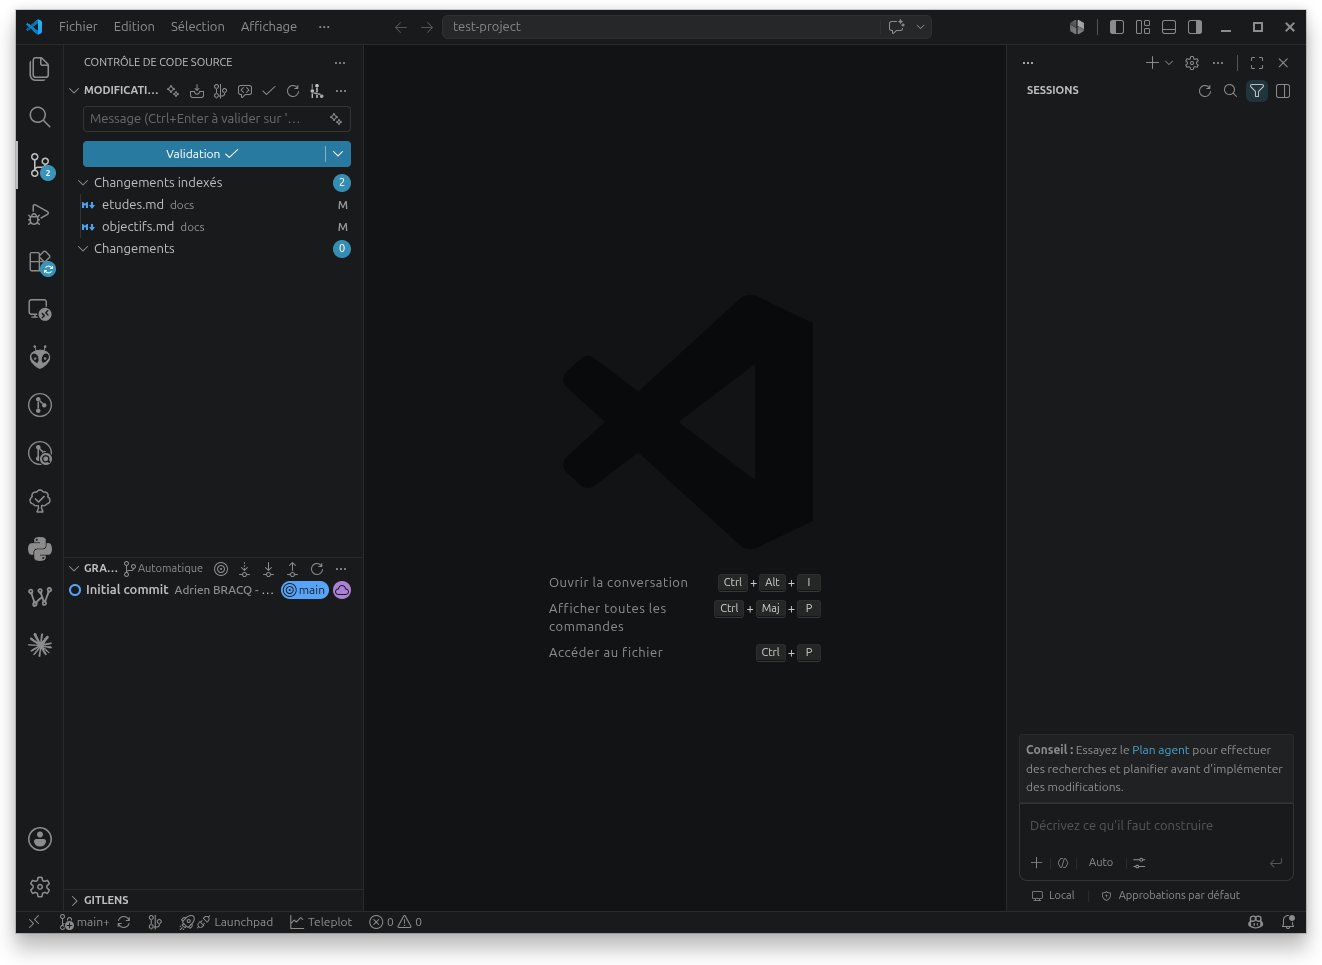Open Source Control view in activity bar
This screenshot has height=965, width=1322.
[40, 165]
